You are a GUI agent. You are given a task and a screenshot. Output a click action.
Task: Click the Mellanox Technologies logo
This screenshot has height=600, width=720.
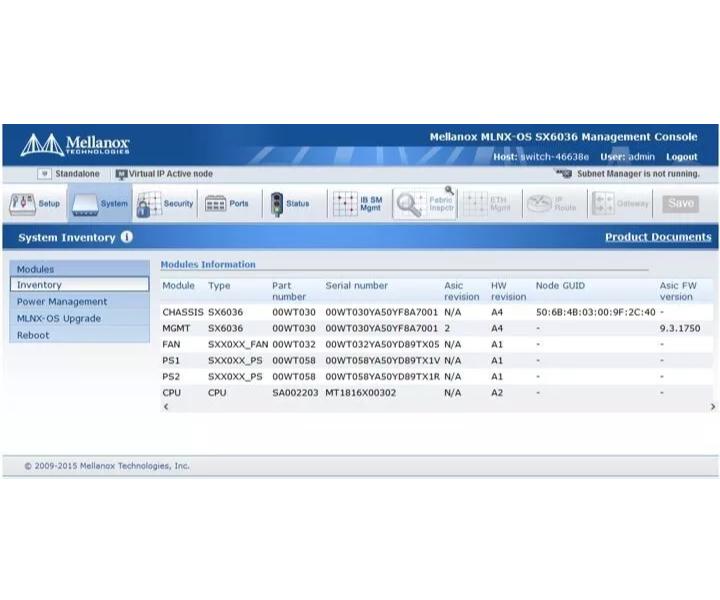click(75, 145)
